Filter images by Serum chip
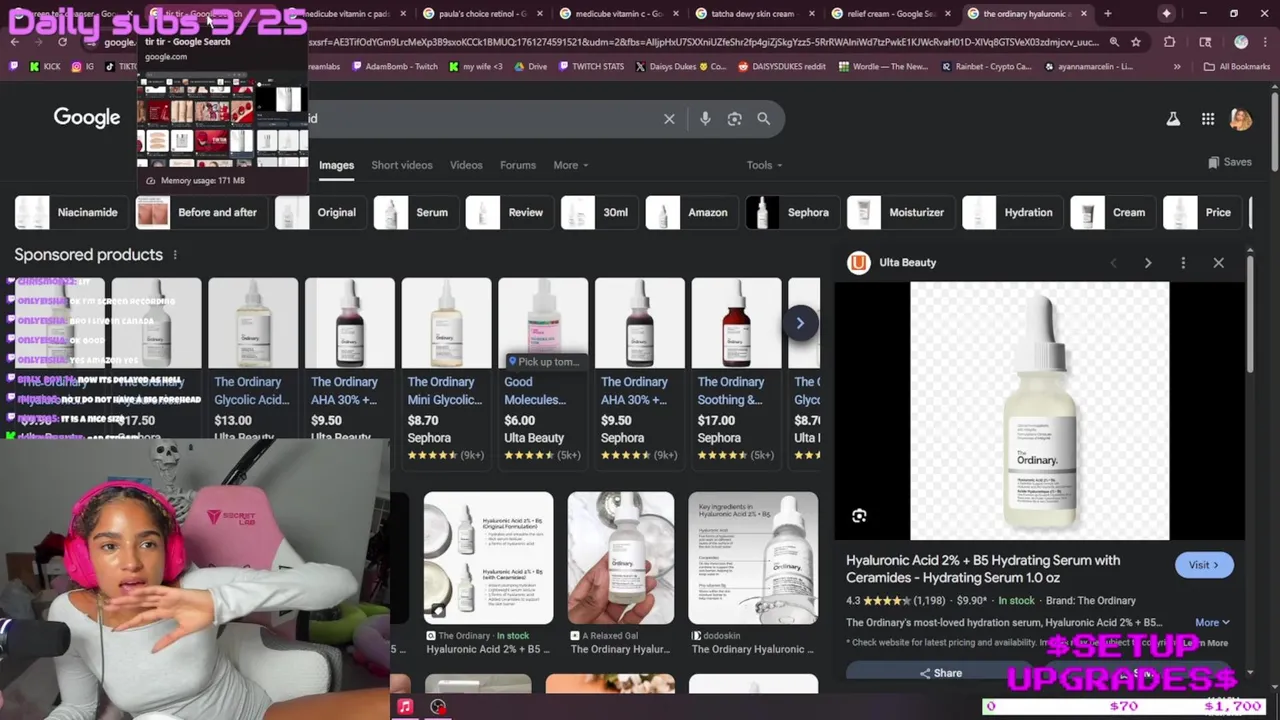 tap(416, 212)
